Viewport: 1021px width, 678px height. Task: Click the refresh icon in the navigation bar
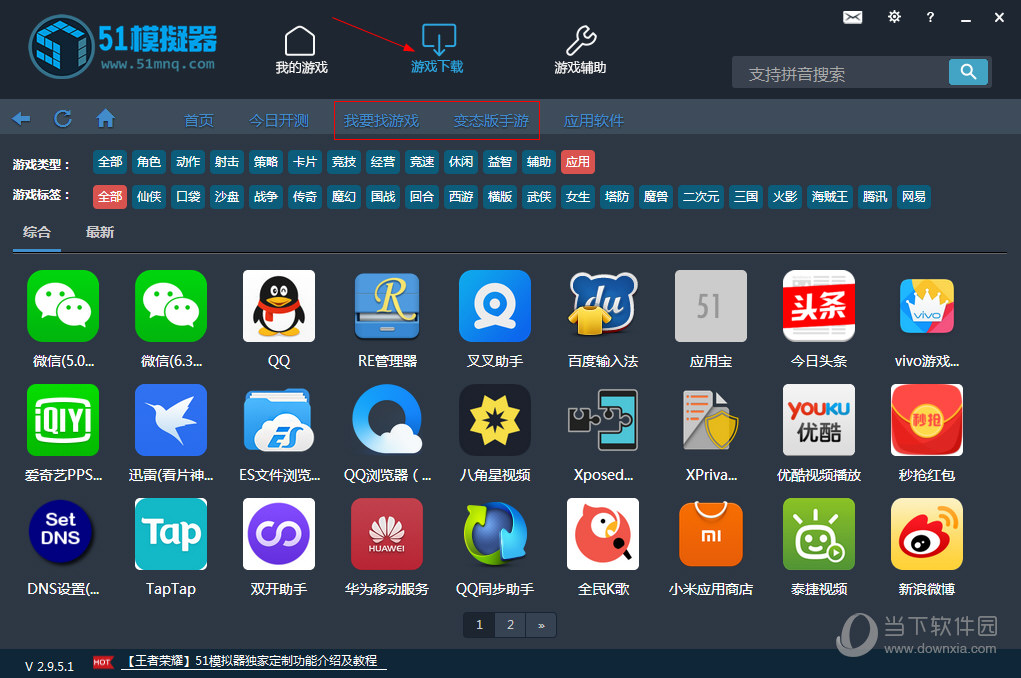(62, 118)
